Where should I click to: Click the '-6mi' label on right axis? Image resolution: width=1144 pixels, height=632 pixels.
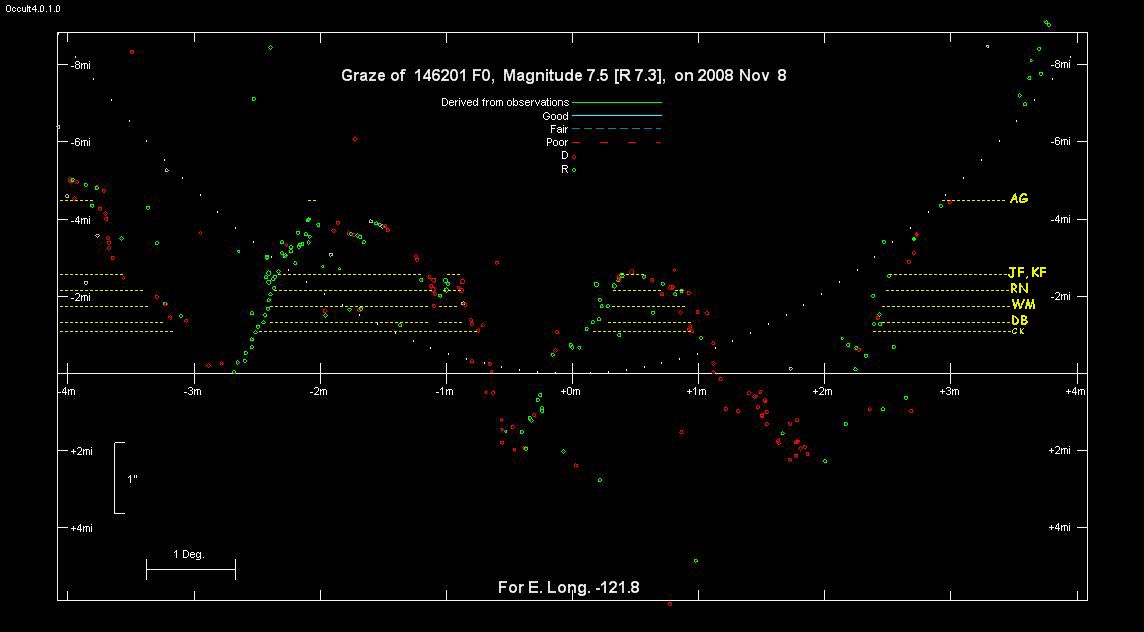(1059, 142)
